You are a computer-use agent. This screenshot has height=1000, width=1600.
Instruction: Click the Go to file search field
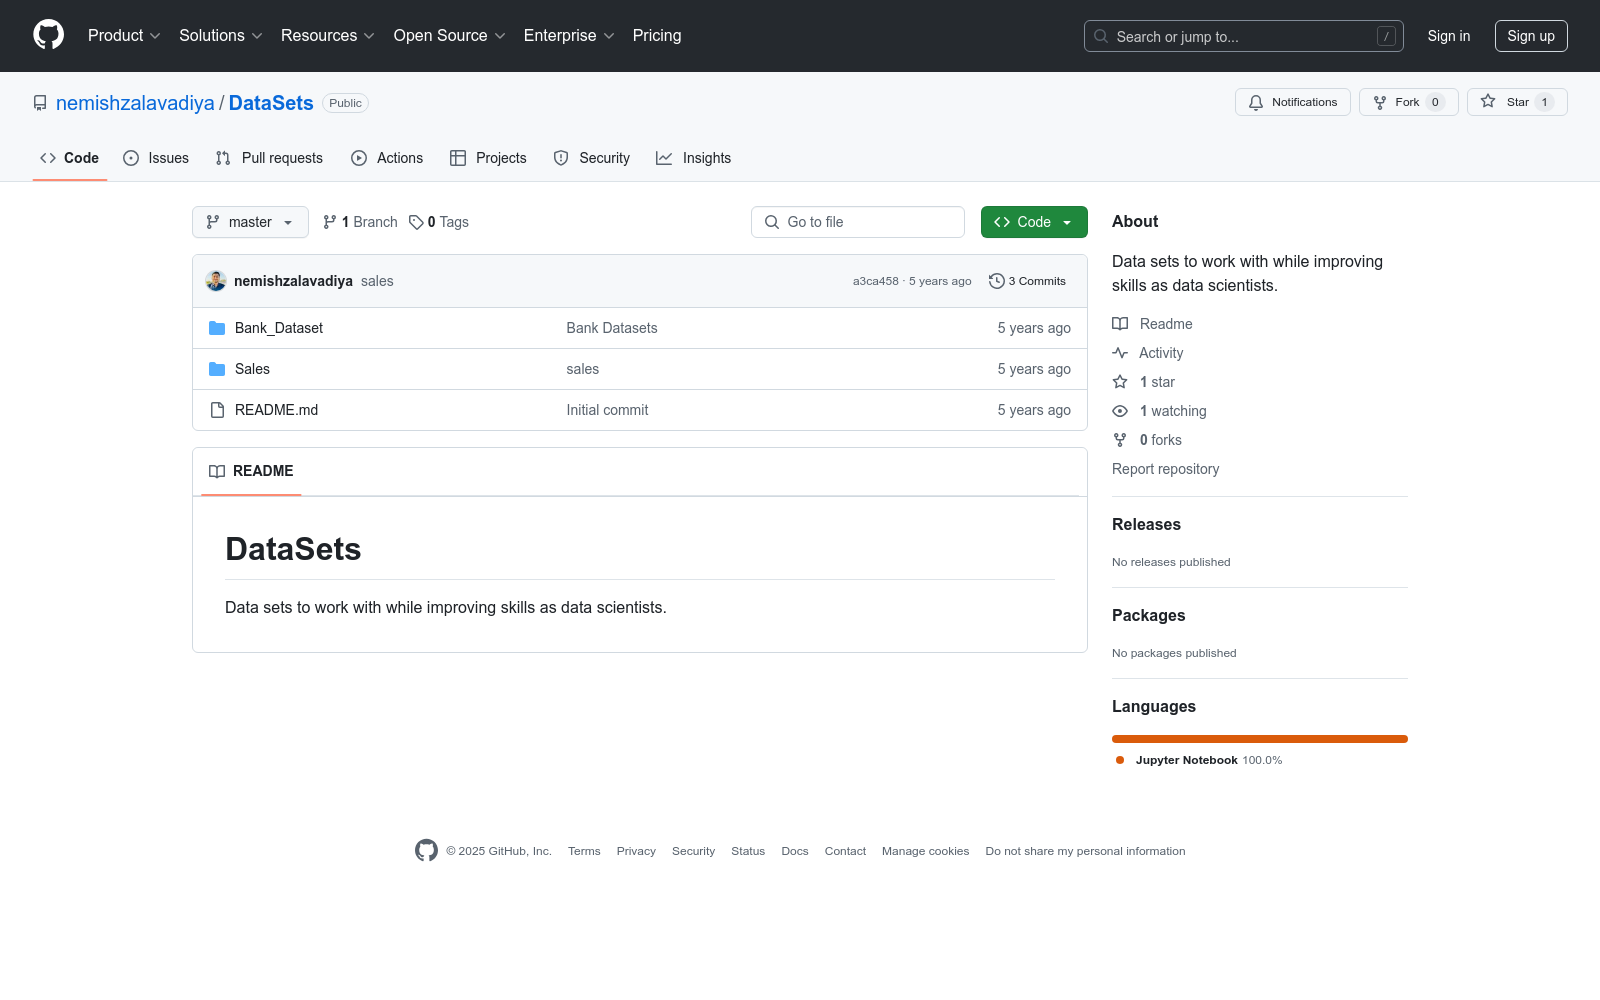[x=858, y=222]
